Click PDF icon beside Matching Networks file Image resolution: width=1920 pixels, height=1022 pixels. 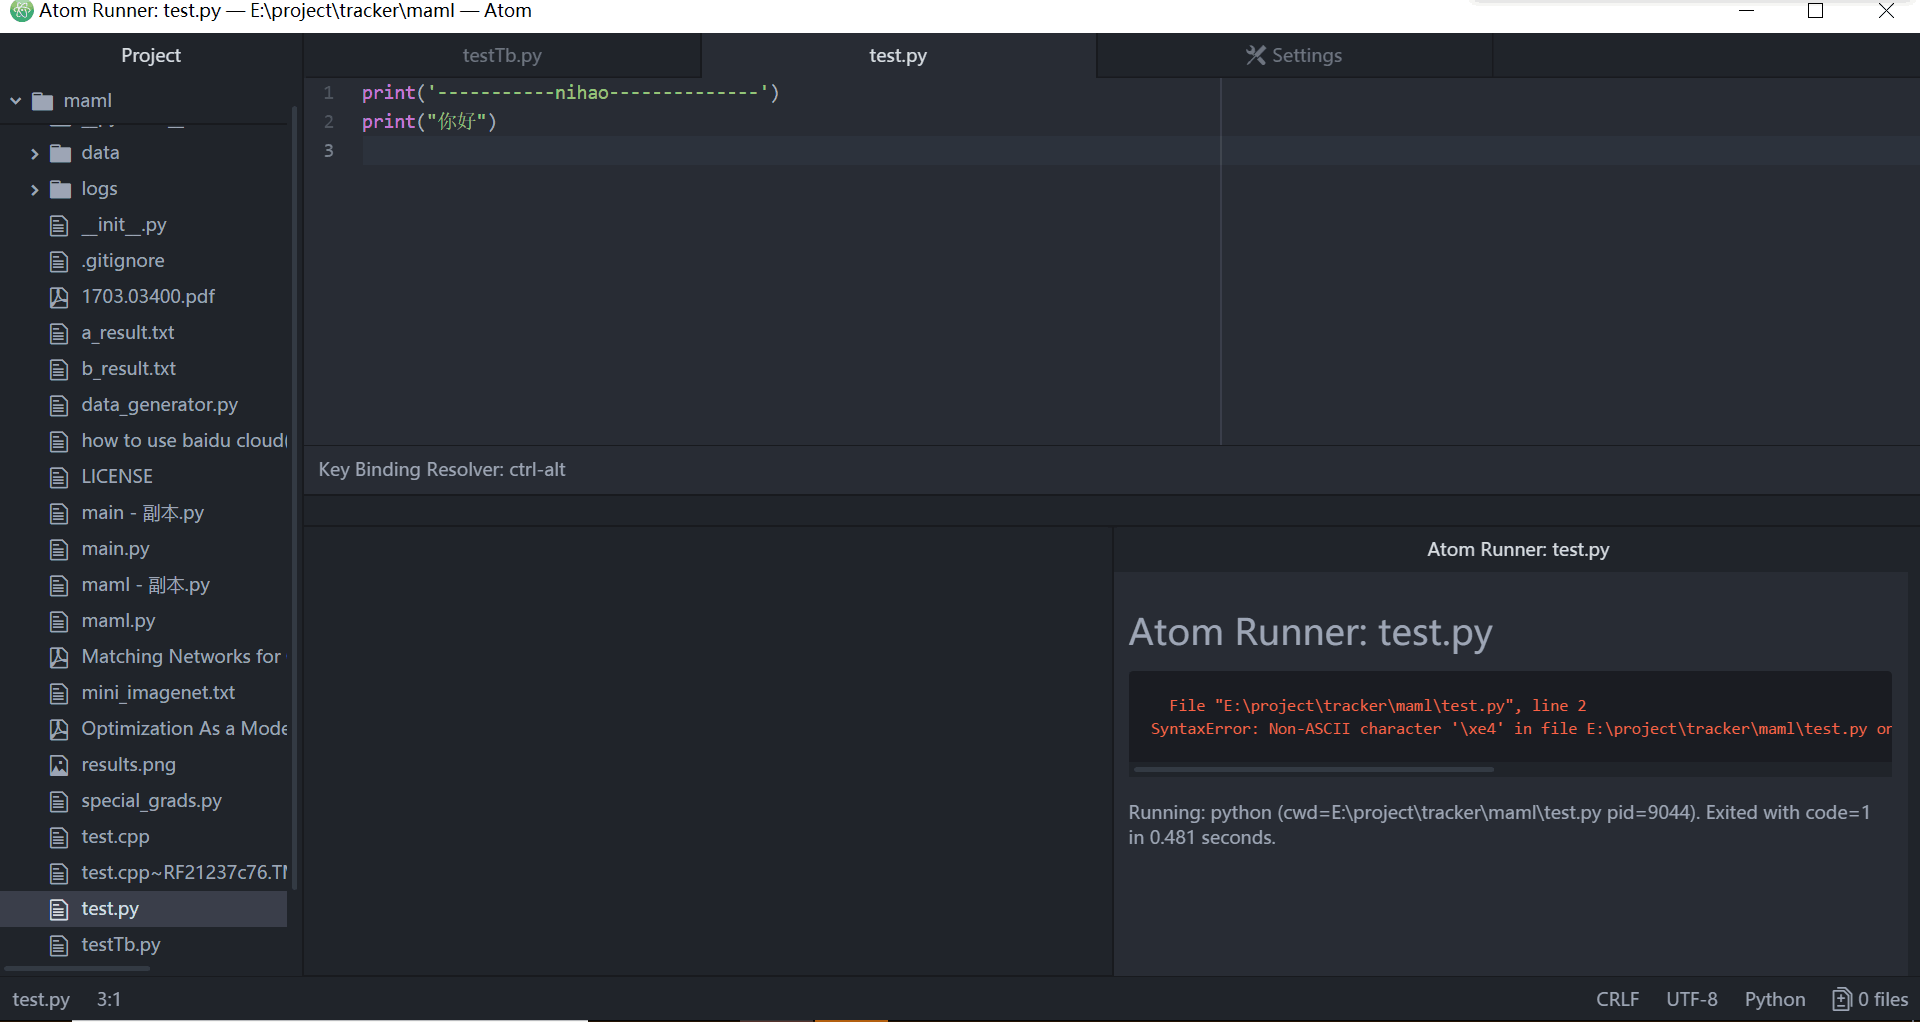(x=59, y=657)
